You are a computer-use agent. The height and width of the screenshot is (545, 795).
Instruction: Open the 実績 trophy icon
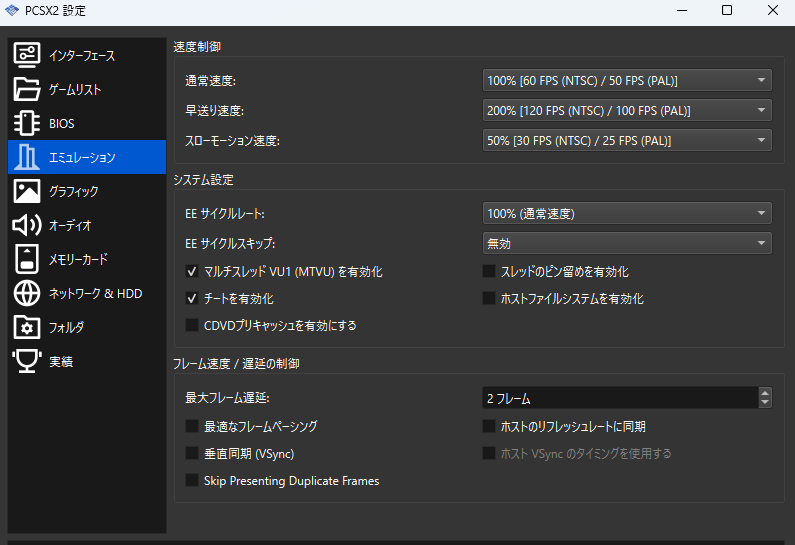[x=27, y=361]
